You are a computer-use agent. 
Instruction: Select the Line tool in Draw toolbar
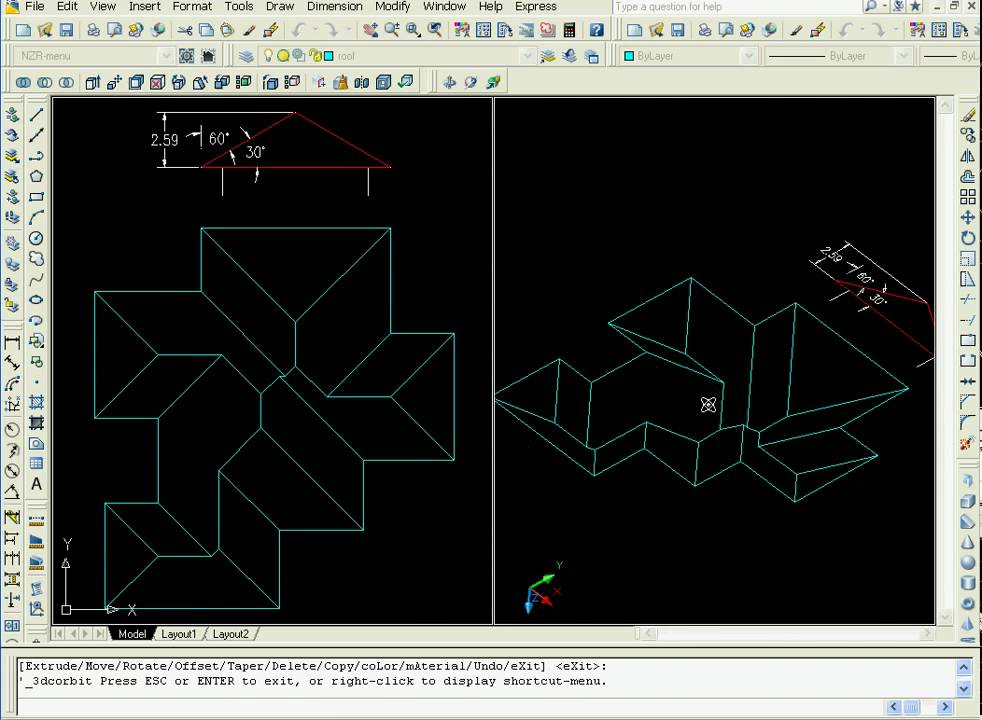[x=36, y=114]
